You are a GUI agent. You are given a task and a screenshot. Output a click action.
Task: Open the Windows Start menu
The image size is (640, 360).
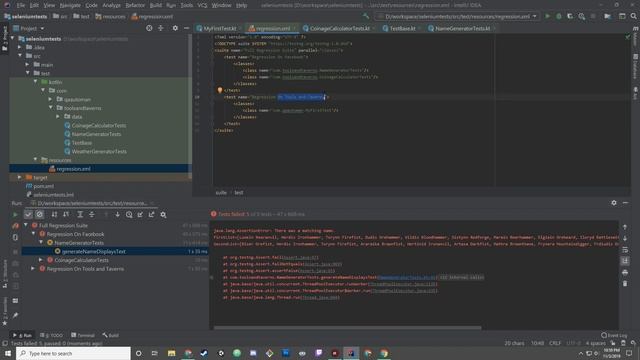(x=8, y=353)
